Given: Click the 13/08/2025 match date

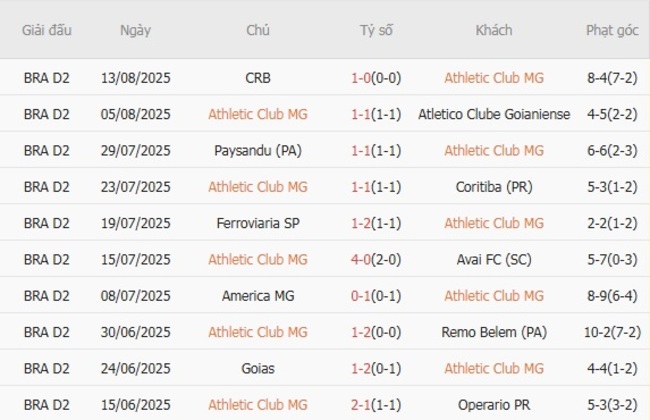Looking at the screenshot, I should pyautogui.click(x=135, y=78).
